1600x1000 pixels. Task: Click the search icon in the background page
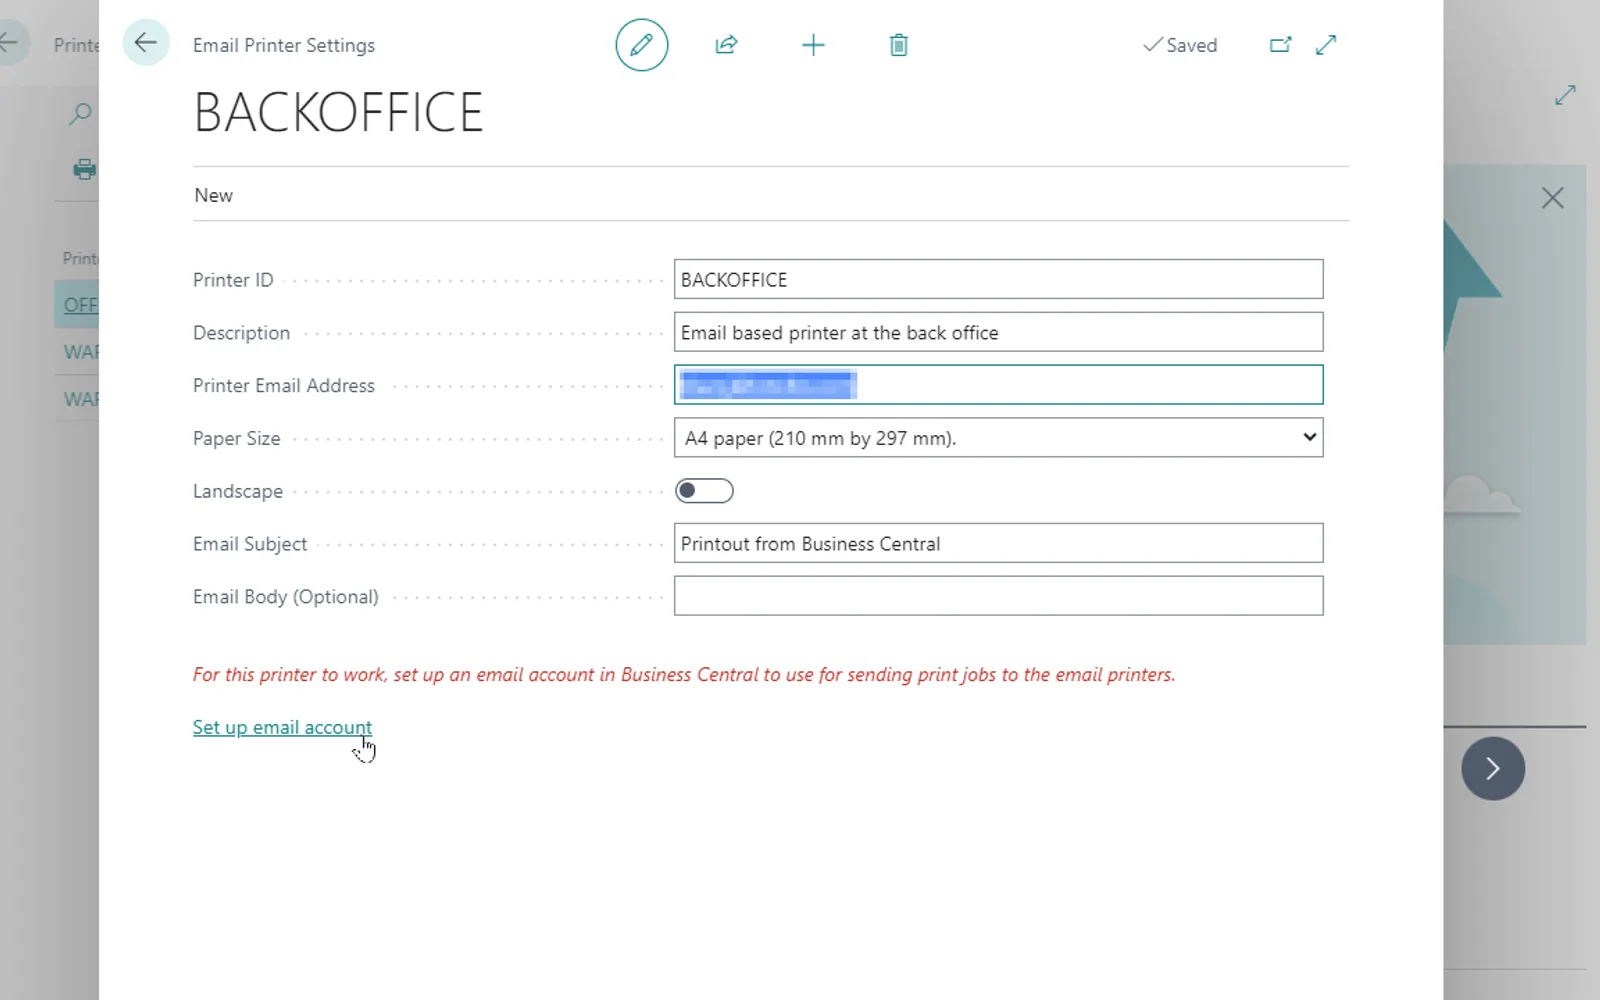point(80,114)
